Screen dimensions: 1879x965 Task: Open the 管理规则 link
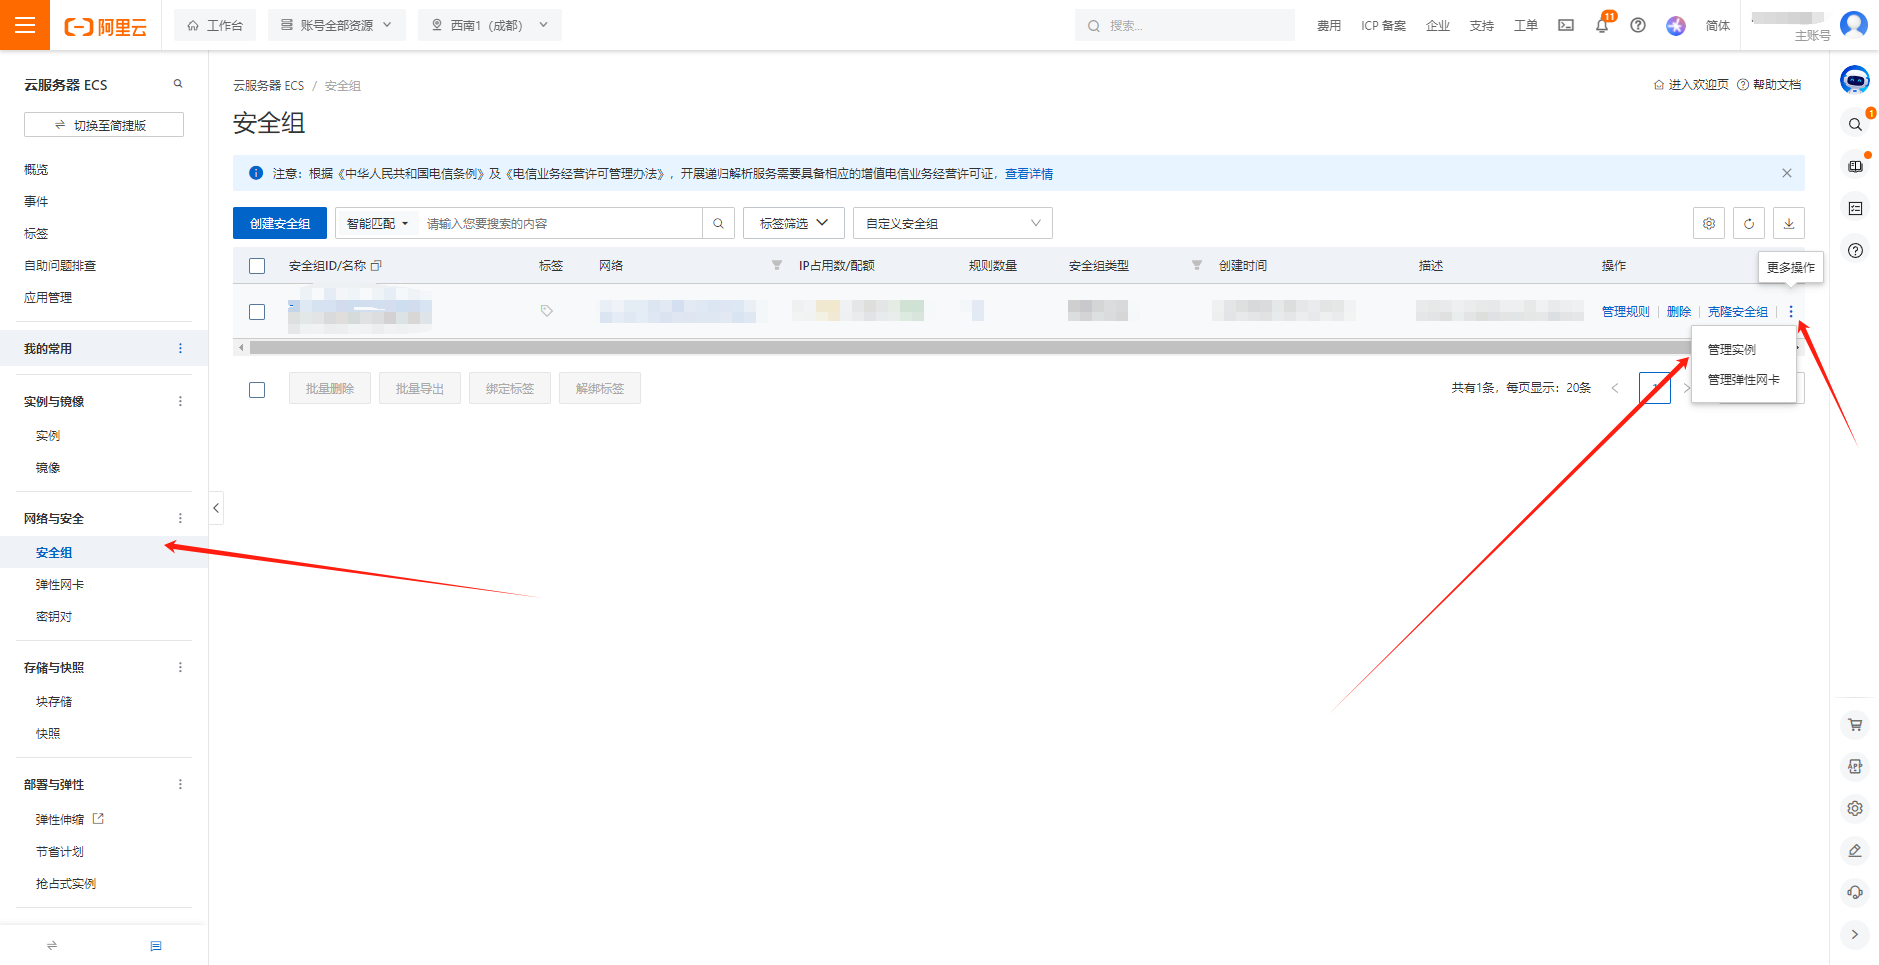pos(1625,312)
